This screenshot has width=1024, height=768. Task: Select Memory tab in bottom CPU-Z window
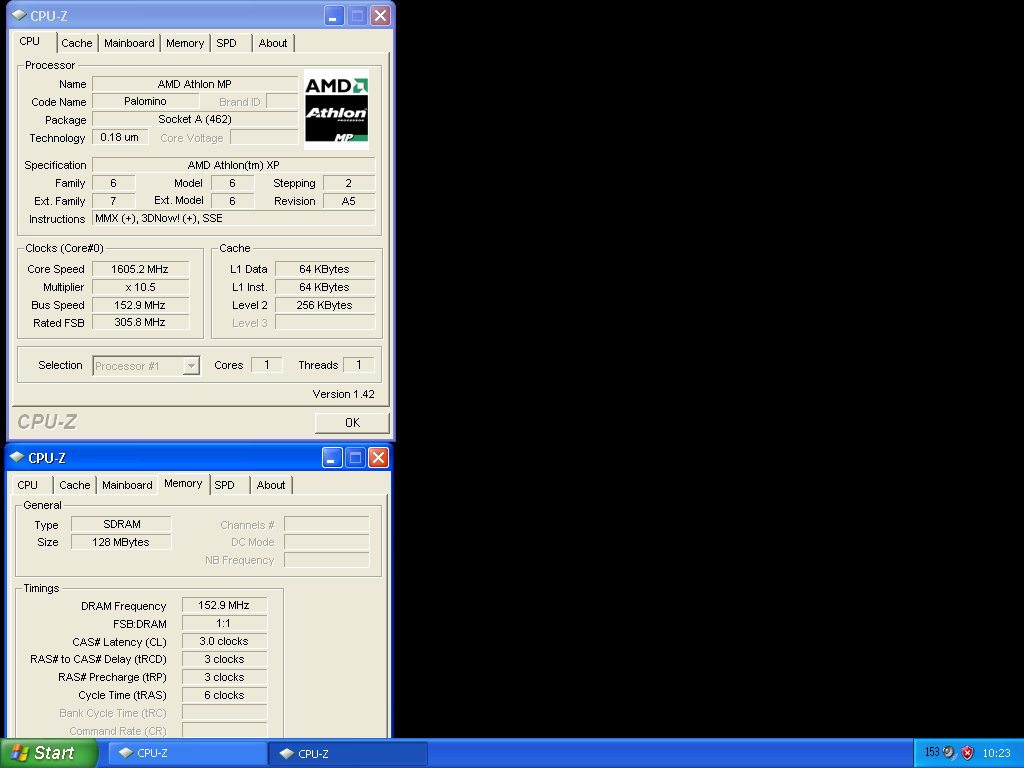[x=184, y=483]
